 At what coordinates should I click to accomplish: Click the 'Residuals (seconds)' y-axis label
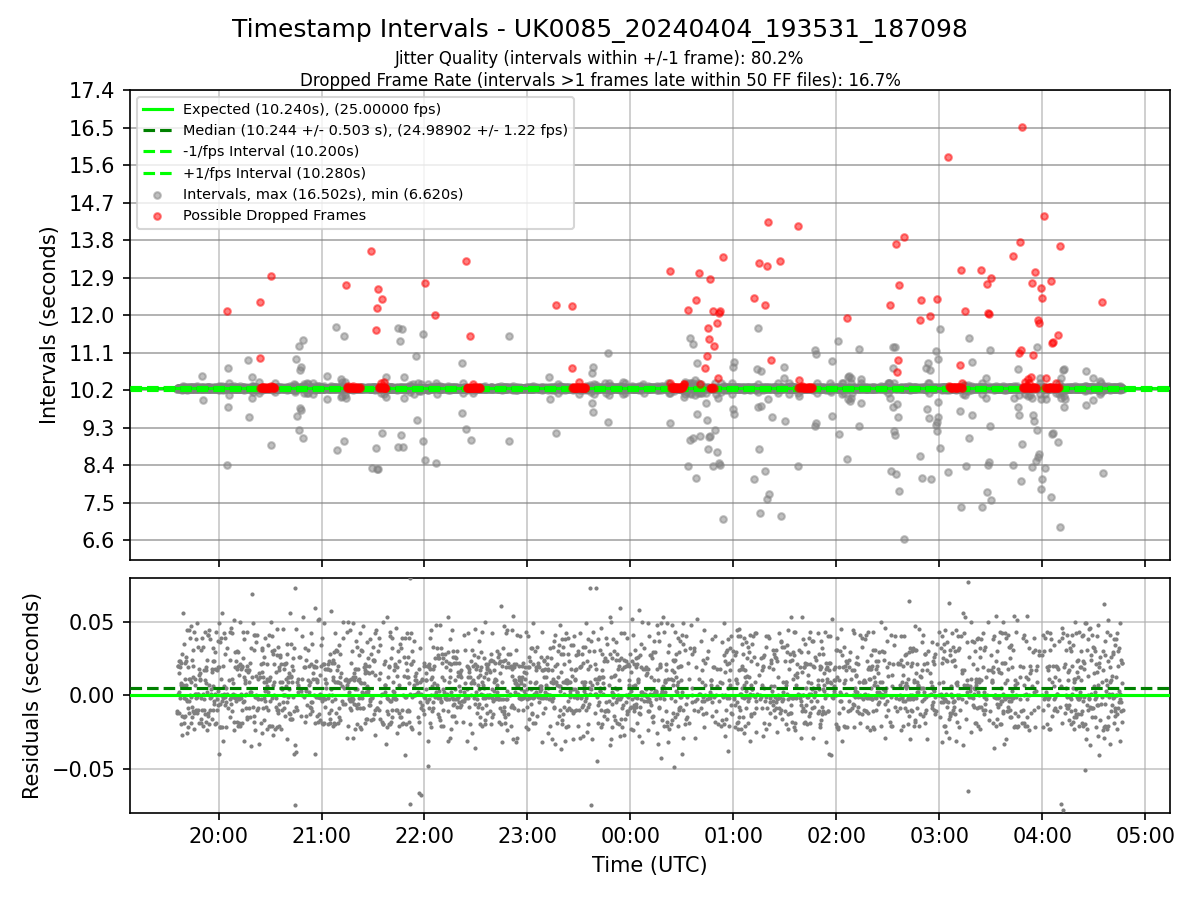pyautogui.click(x=31, y=696)
